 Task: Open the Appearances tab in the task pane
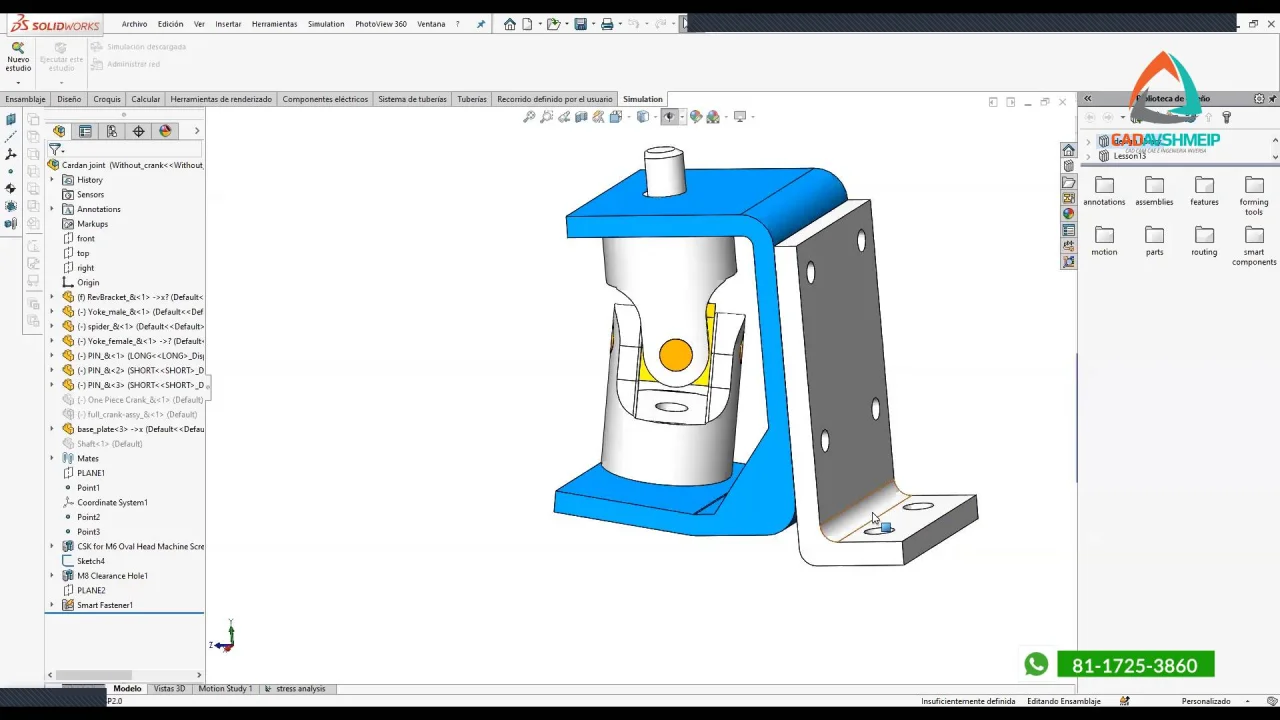(x=1069, y=214)
